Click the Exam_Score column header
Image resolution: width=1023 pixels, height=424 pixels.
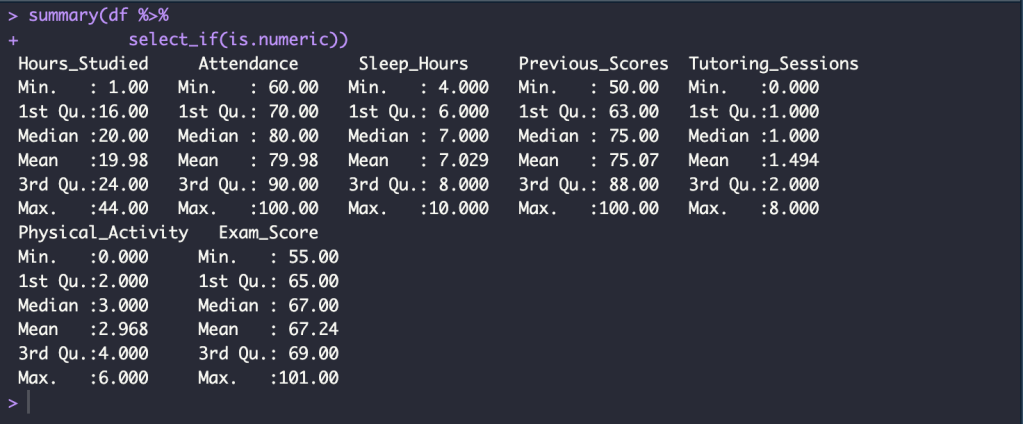268,233
